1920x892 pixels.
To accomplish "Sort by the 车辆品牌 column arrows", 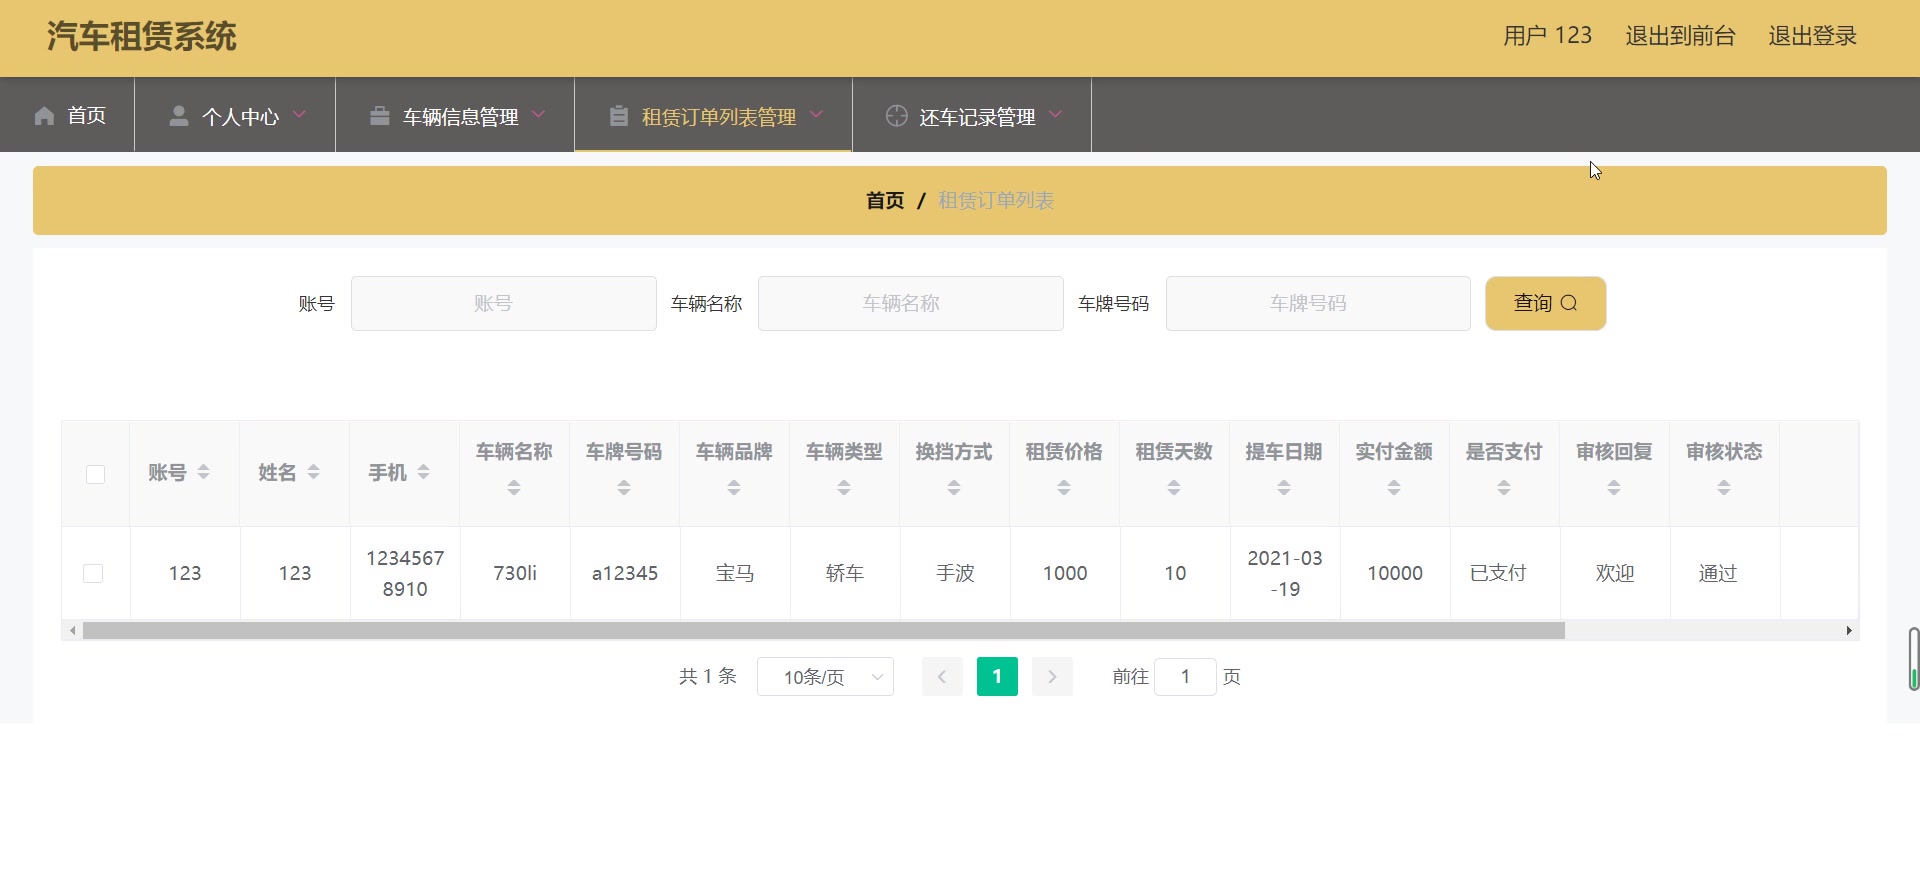I will coord(734,488).
